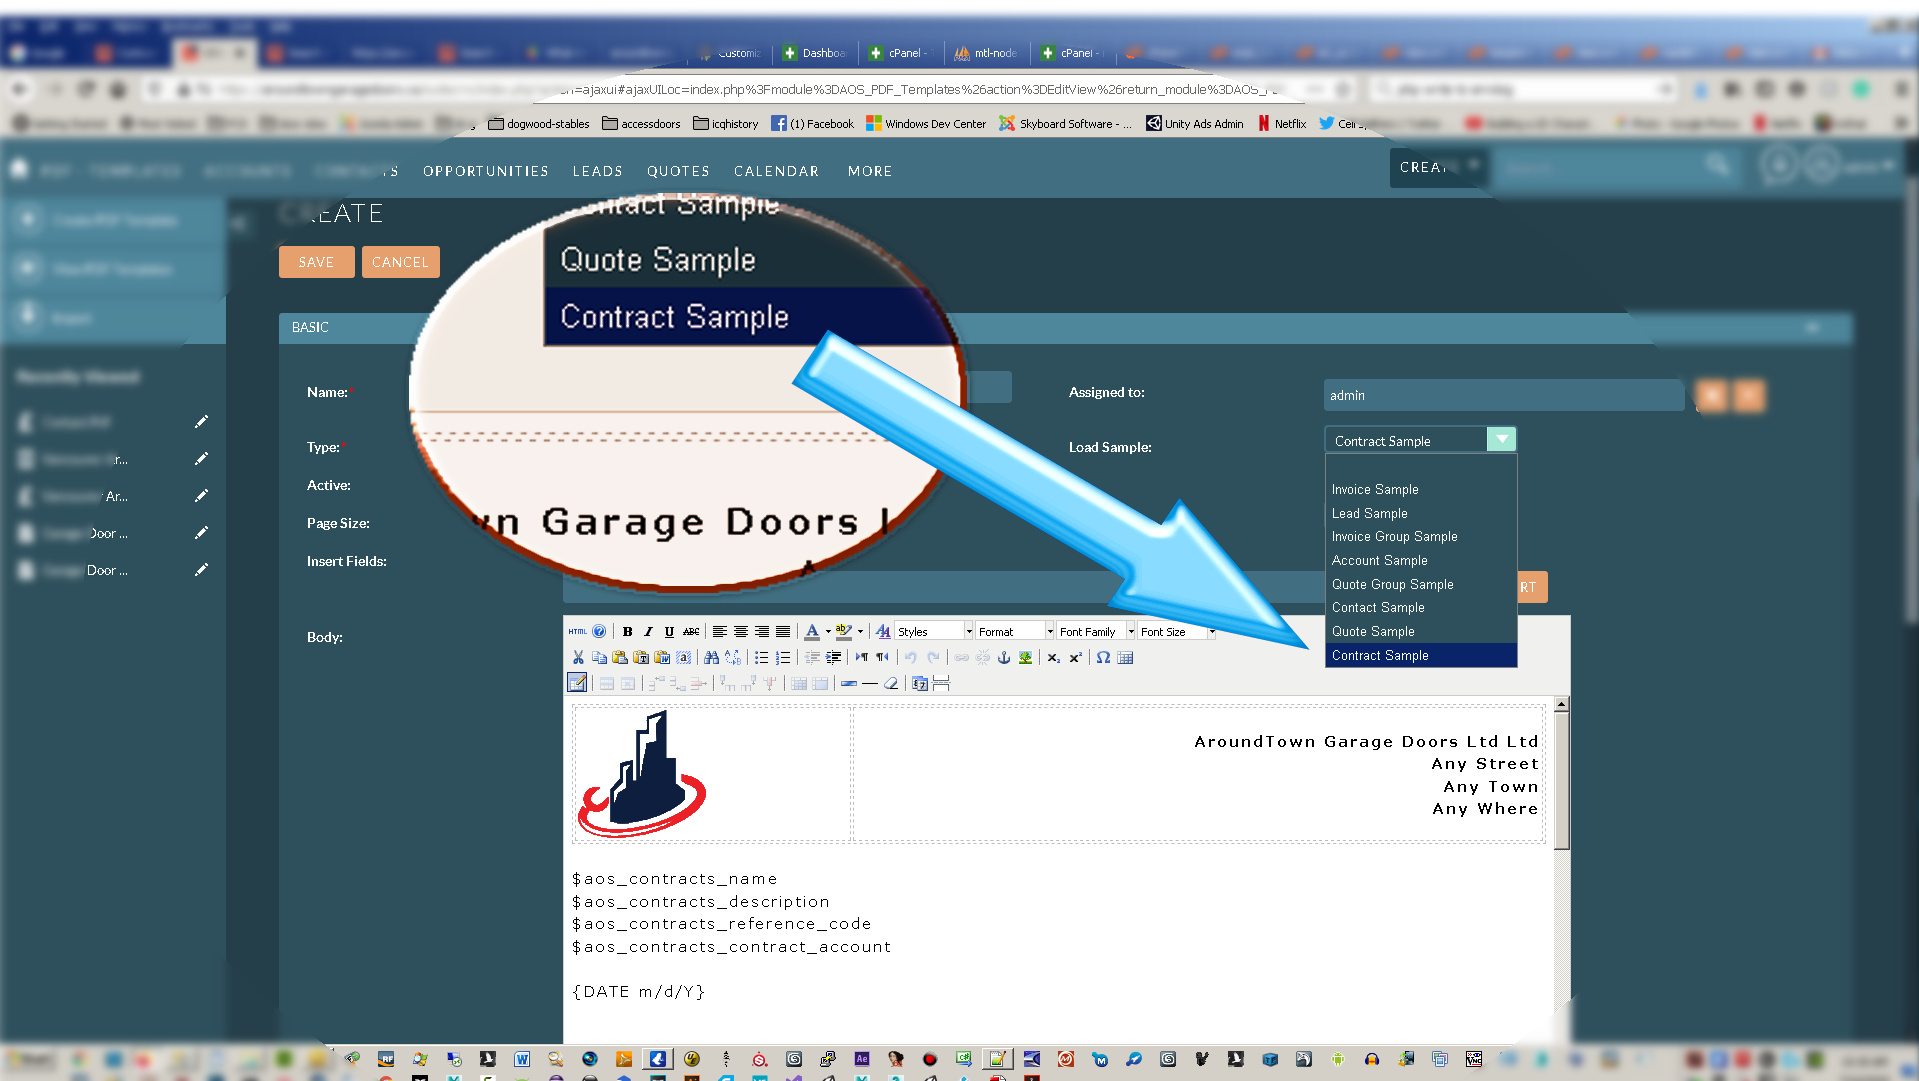
Task: Open the Font Size dropdown
Action: tap(1177, 632)
